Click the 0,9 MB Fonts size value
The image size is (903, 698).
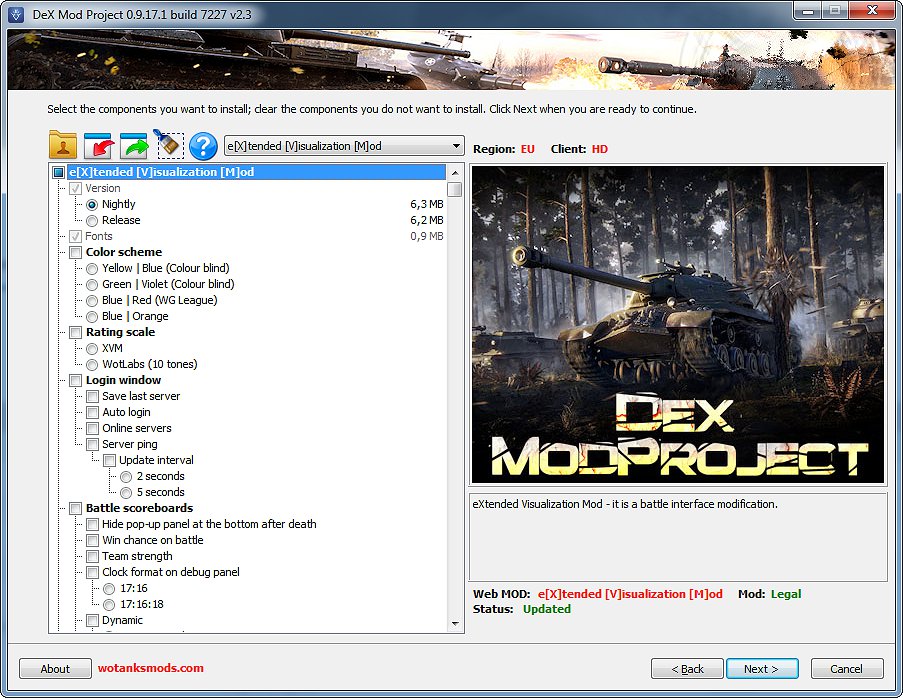pyautogui.click(x=427, y=236)
